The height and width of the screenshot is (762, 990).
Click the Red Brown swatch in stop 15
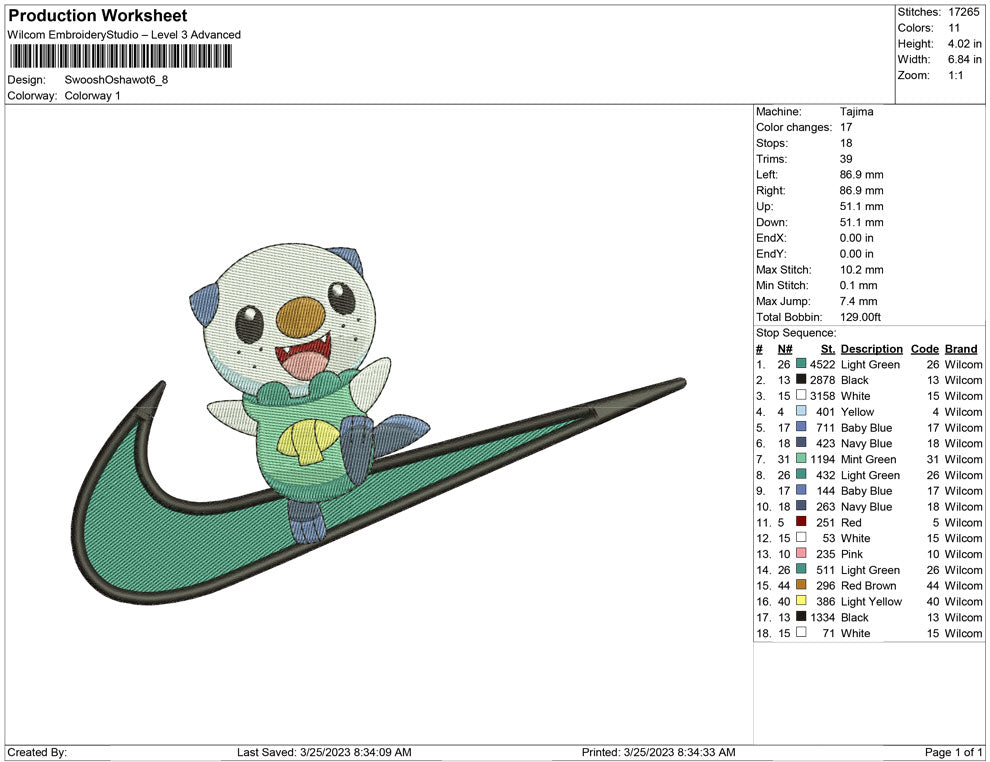click(x=801, y=585)
